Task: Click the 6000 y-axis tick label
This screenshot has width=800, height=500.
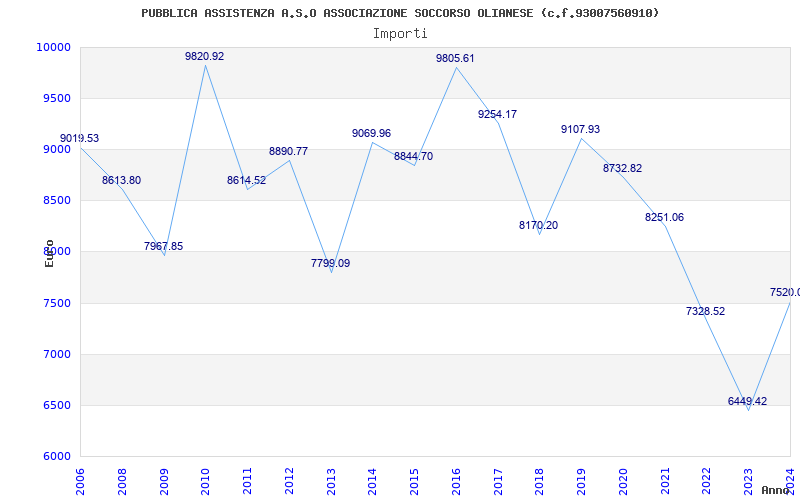Action: click(56, 457)
